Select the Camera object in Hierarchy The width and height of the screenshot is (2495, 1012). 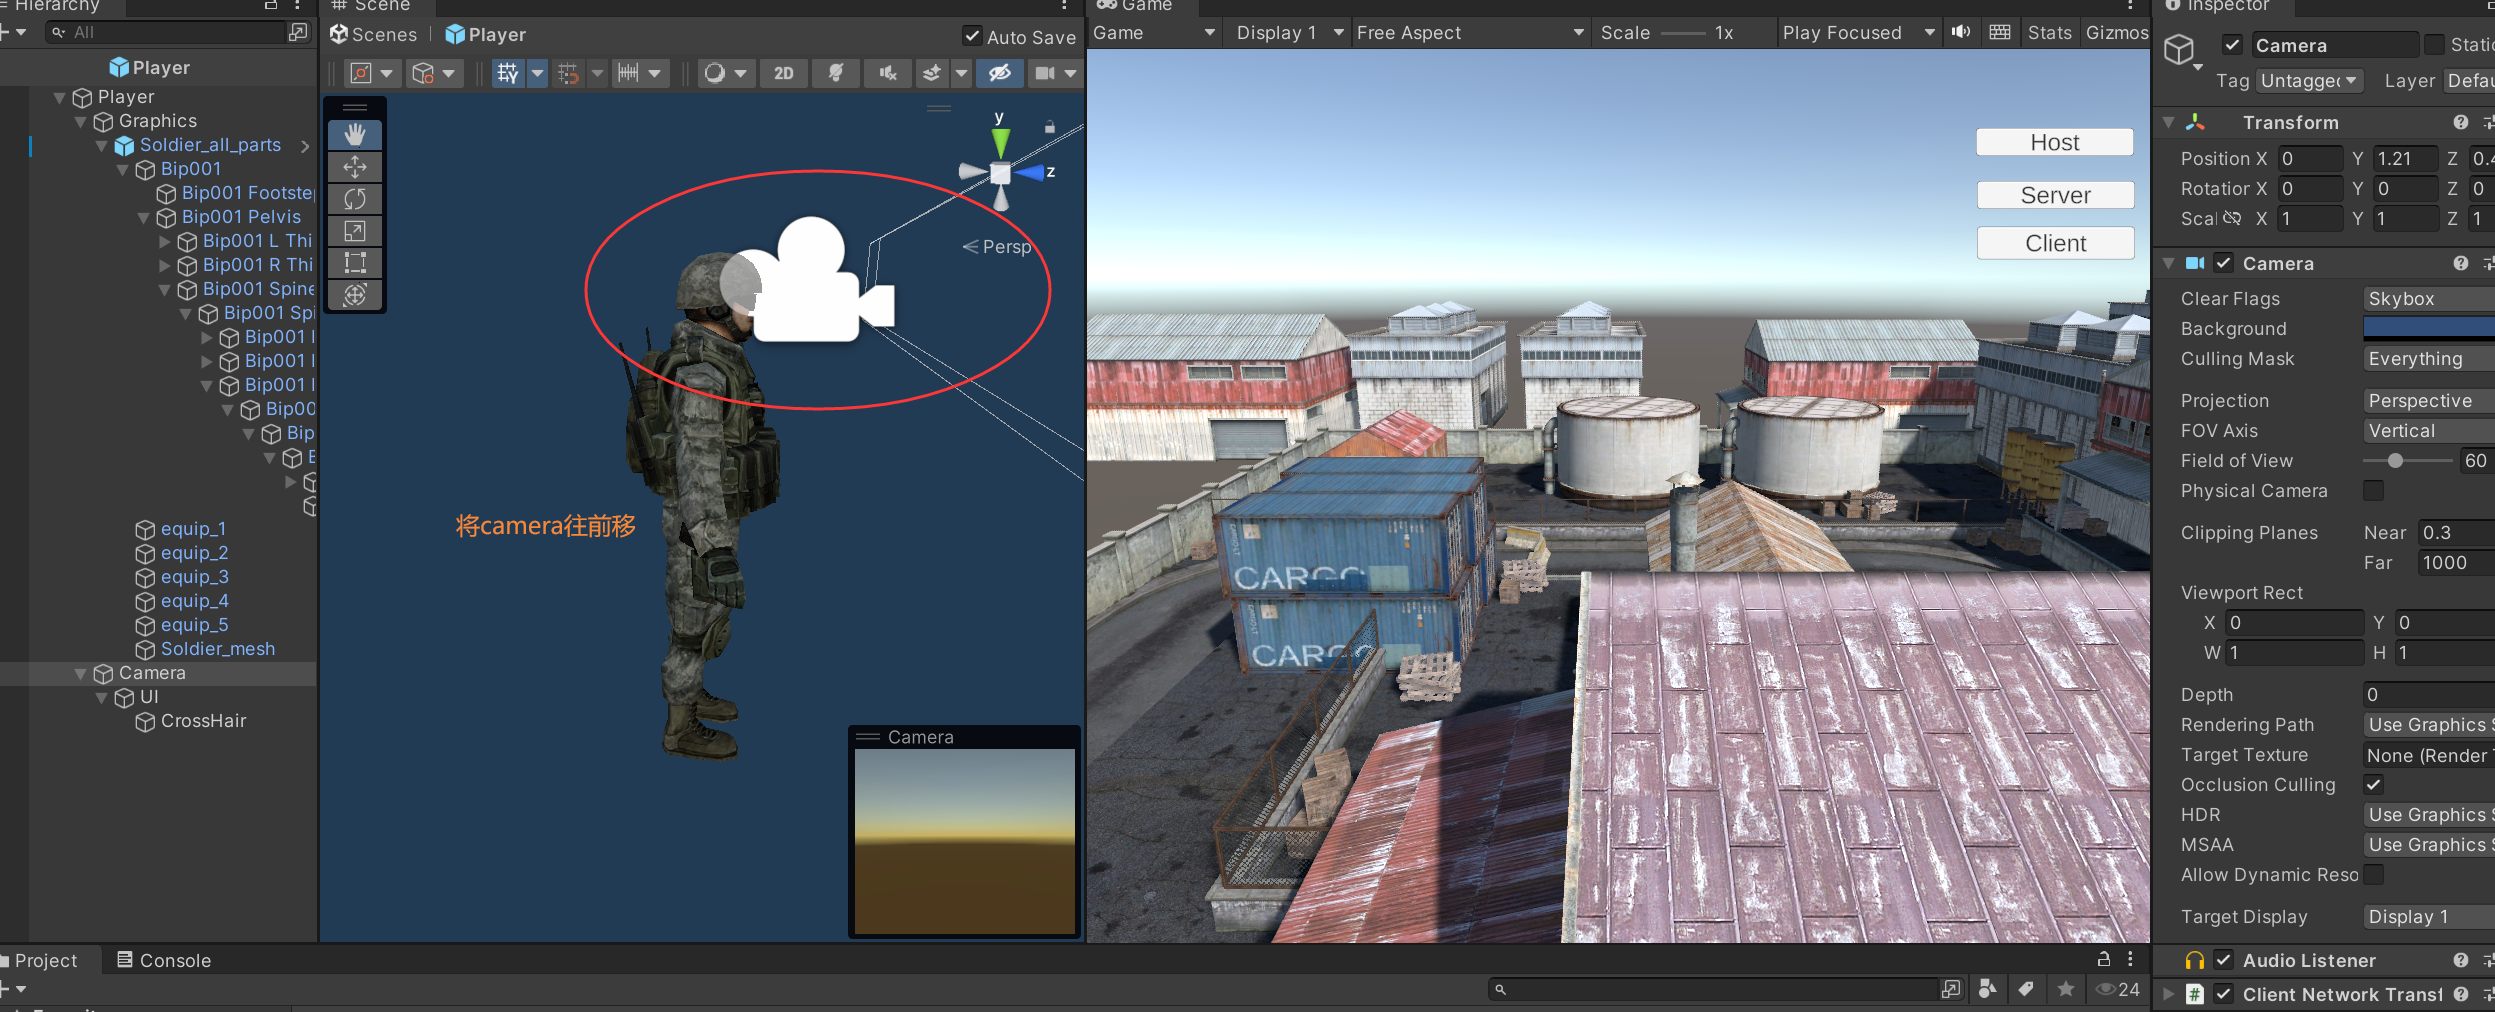[152, 673]
